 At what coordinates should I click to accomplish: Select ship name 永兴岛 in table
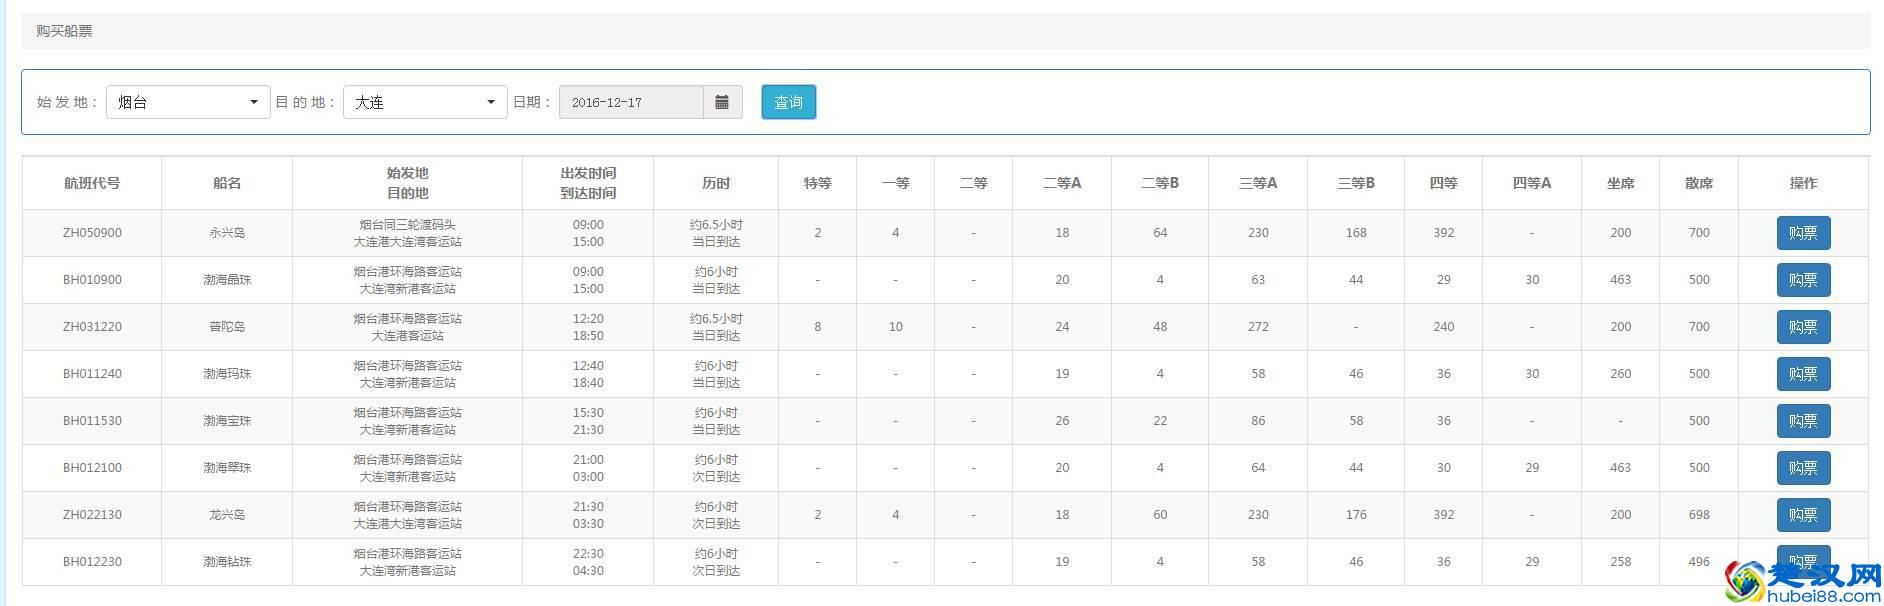coord(227,233)
